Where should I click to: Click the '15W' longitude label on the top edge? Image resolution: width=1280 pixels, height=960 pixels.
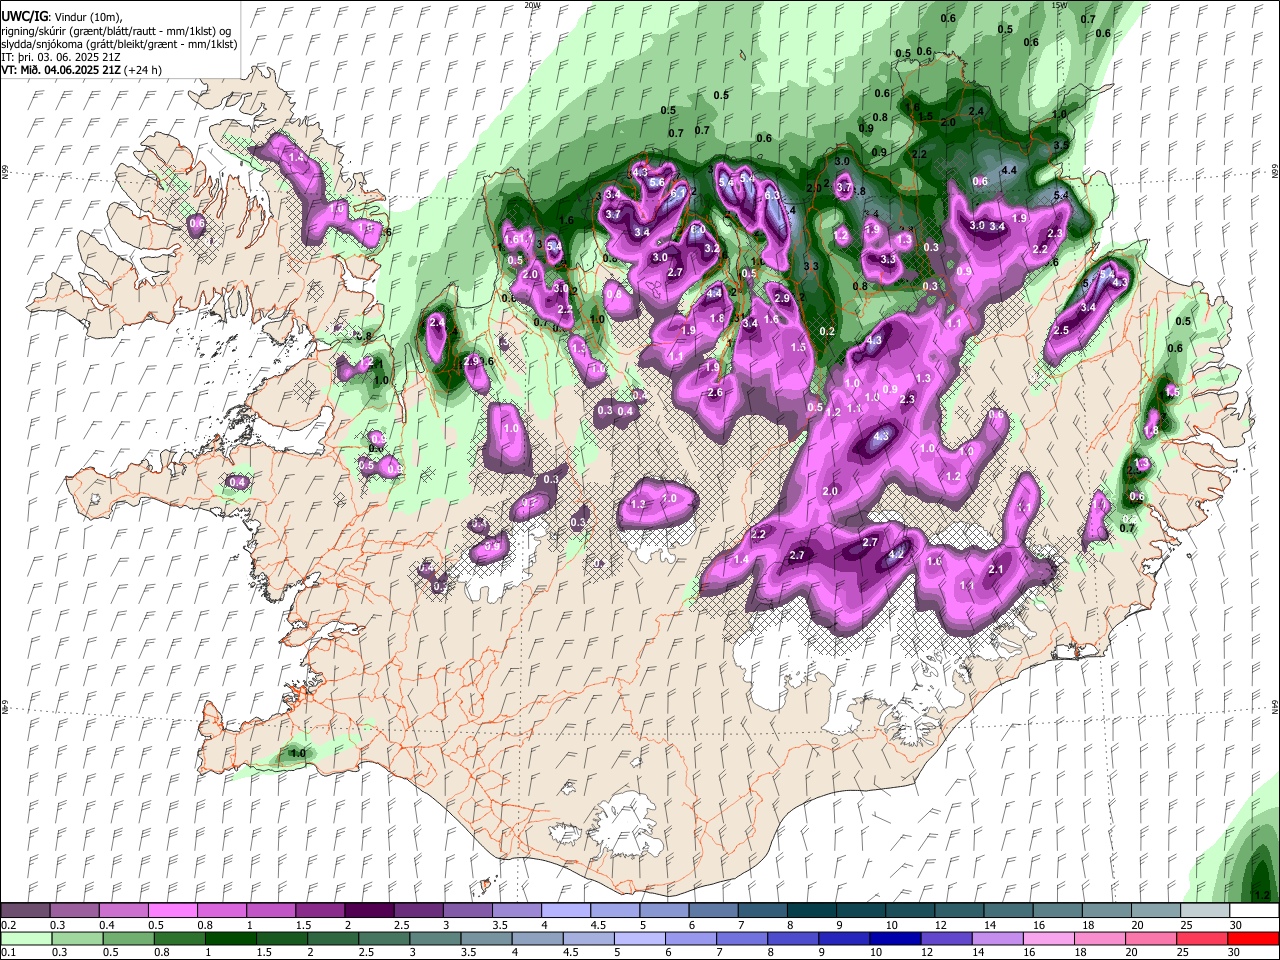1059,5
